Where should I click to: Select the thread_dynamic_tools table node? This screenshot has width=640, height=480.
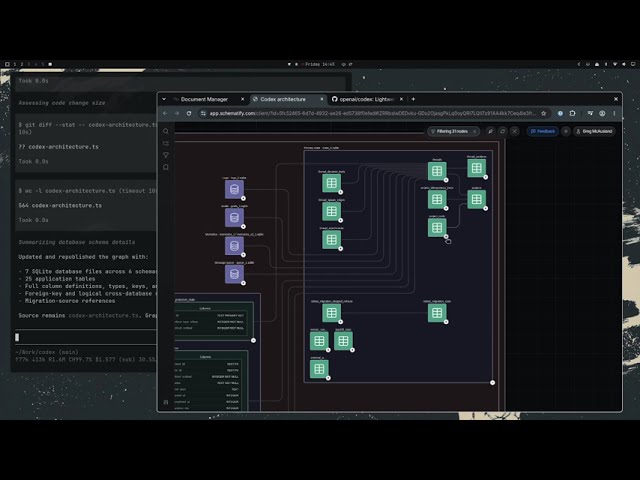point(331,183)
